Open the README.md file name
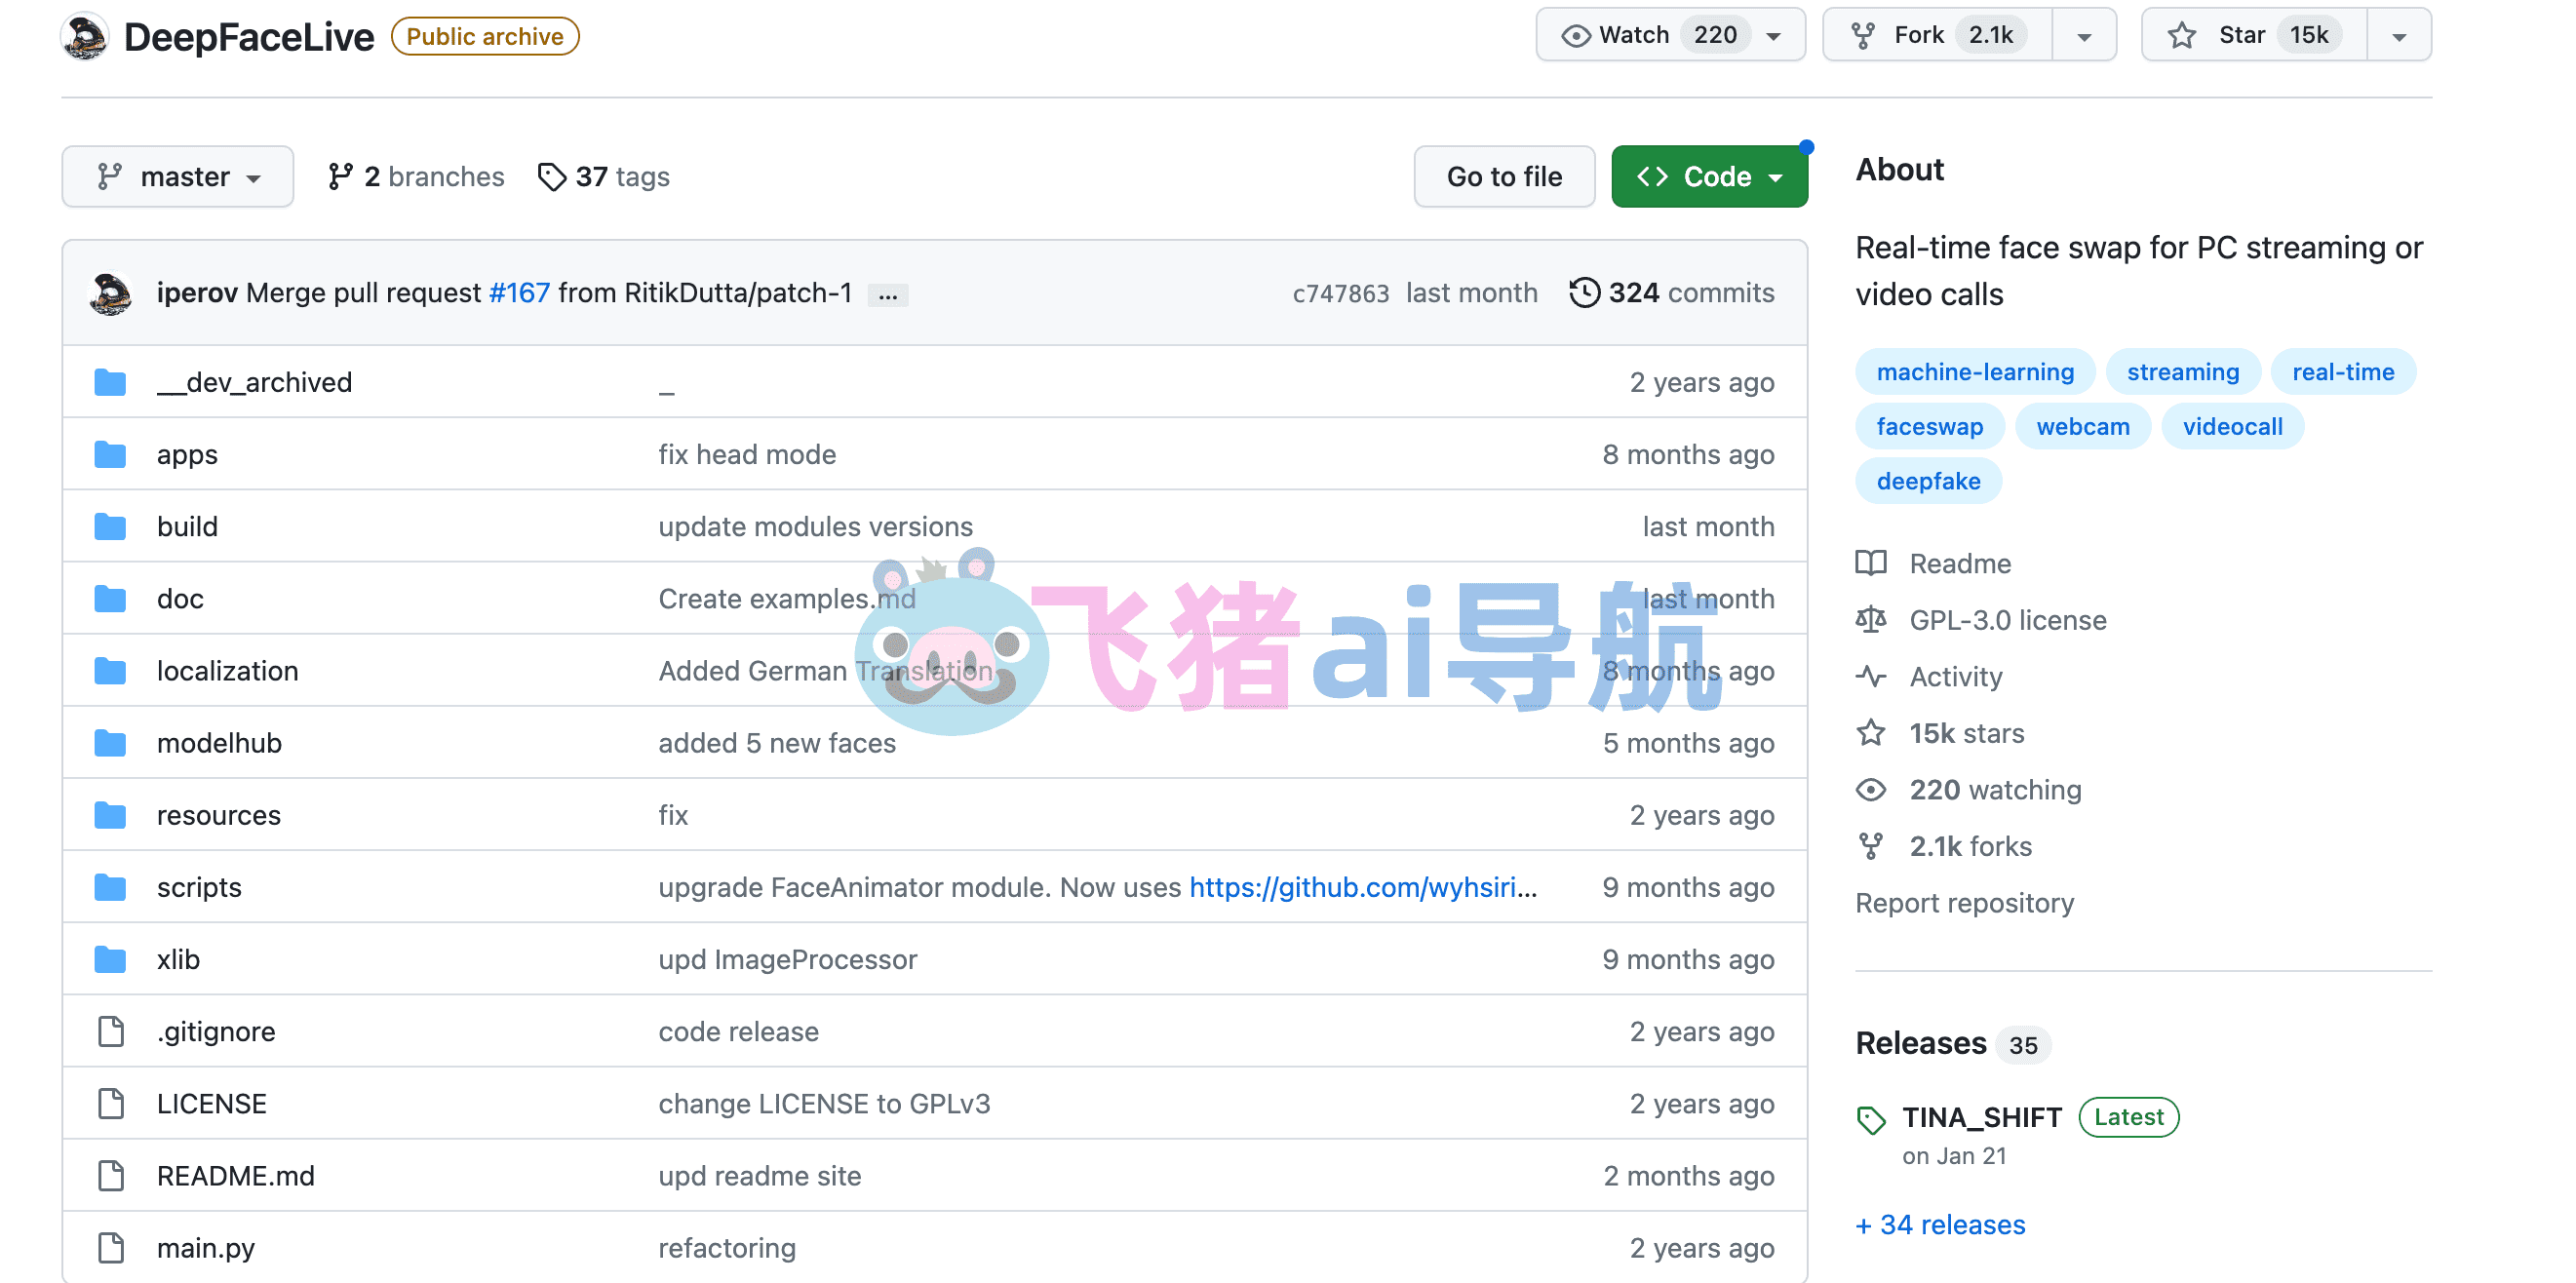This screenshot has height=1283, width=2576. pos(235,1176)
